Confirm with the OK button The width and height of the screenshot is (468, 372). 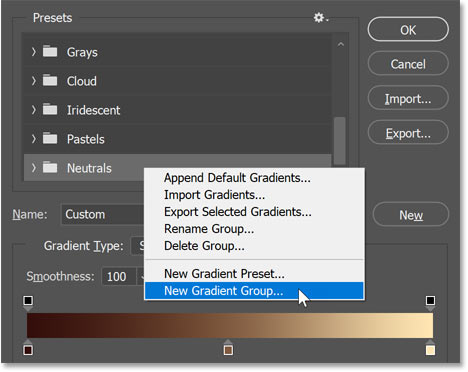click(x=408, y=30)
